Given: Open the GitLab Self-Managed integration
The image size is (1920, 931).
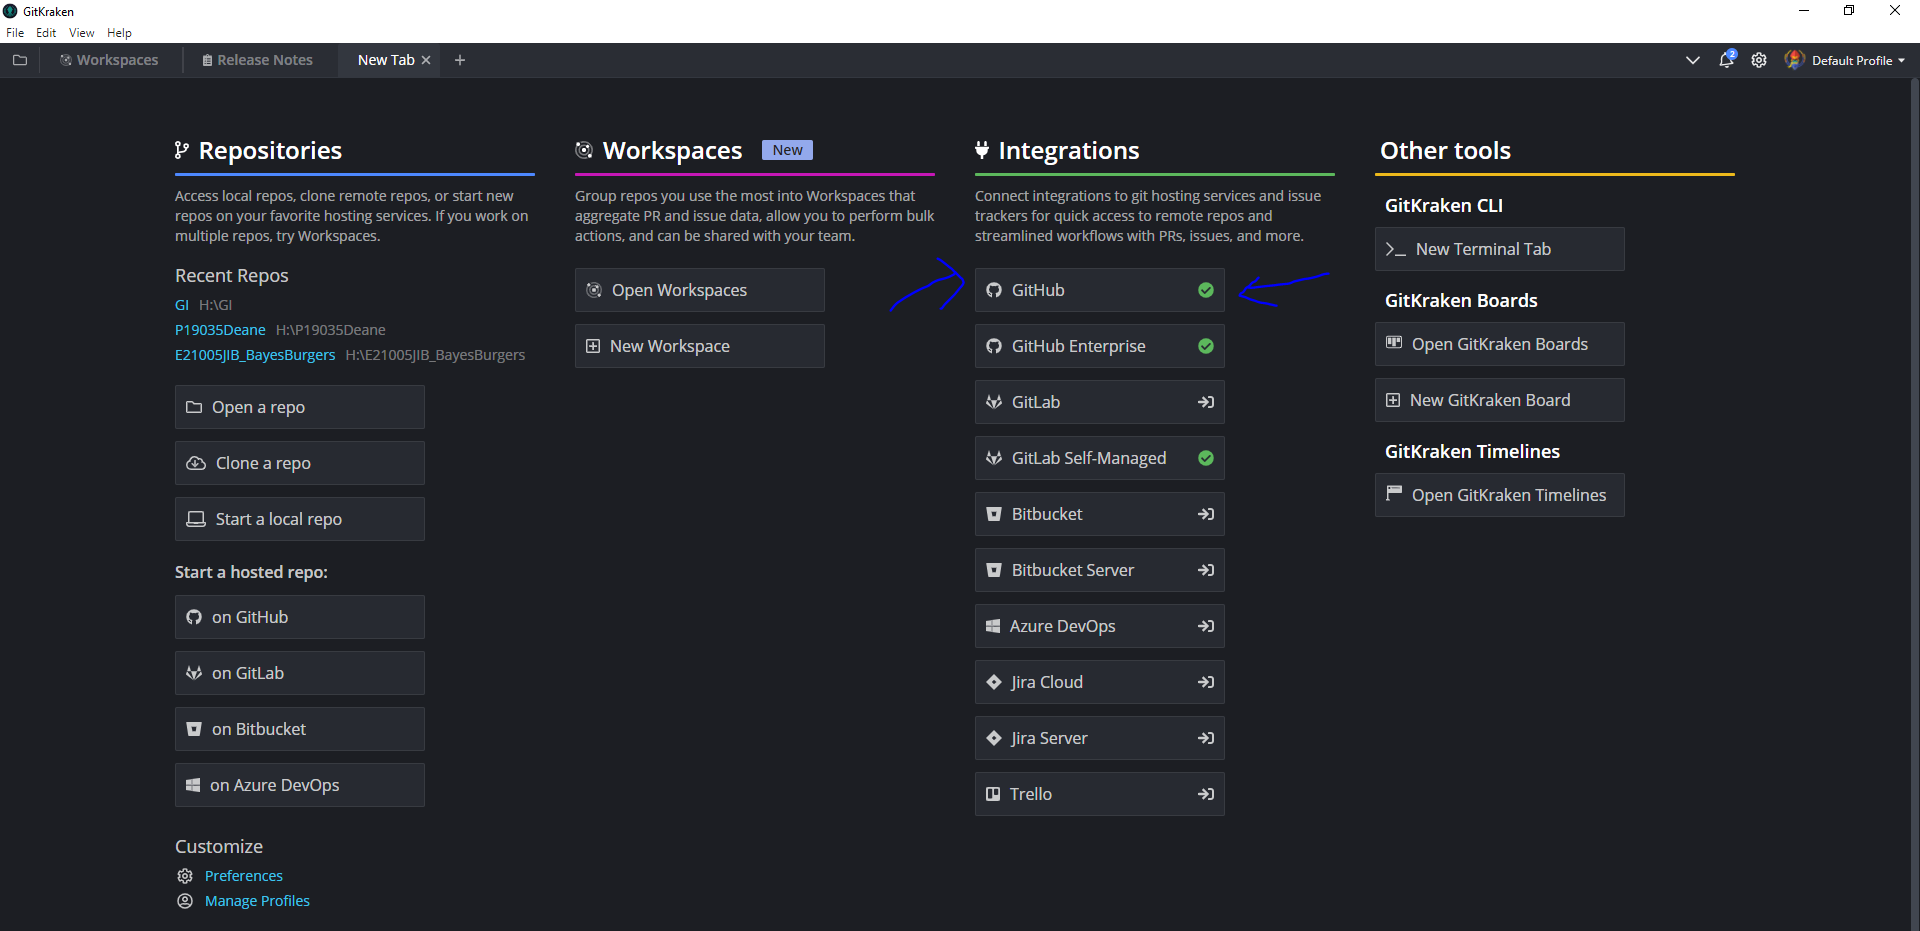Looking at the screenshot, I should (1100, 458).
